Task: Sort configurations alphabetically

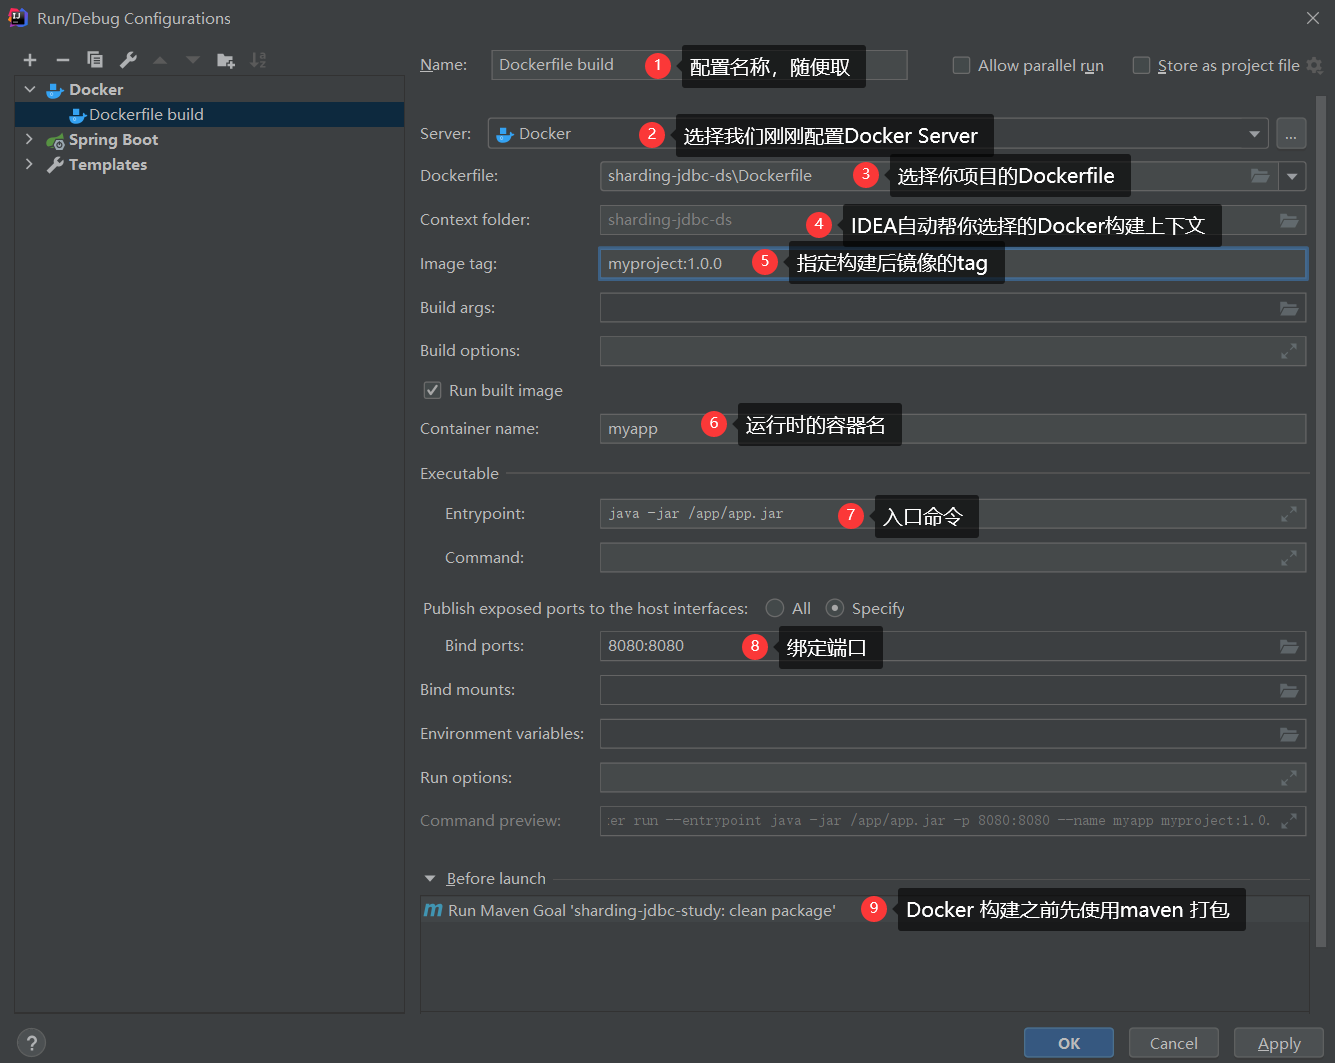Action: click(x=258, y=60)
